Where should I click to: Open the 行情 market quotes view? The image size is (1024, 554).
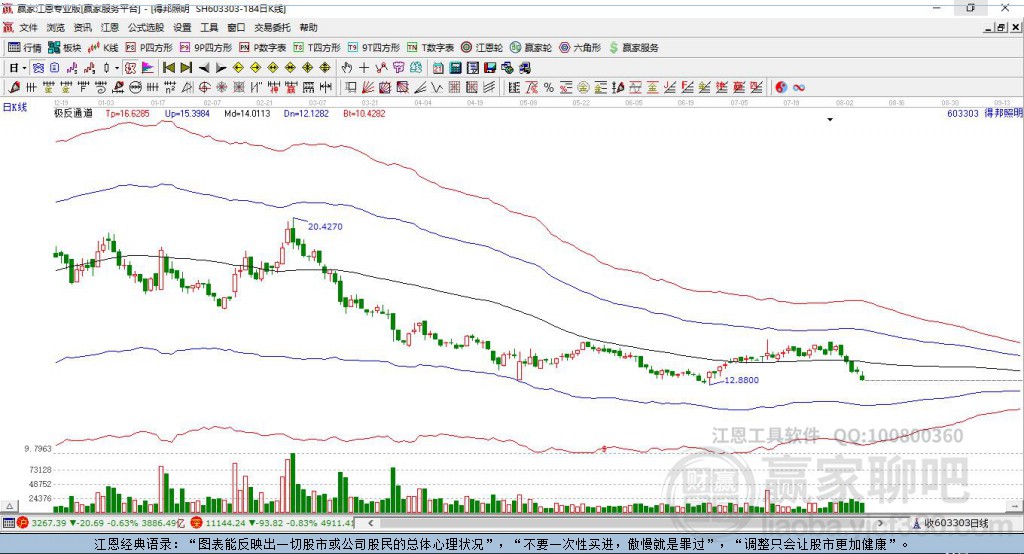[x=24, y=48]
